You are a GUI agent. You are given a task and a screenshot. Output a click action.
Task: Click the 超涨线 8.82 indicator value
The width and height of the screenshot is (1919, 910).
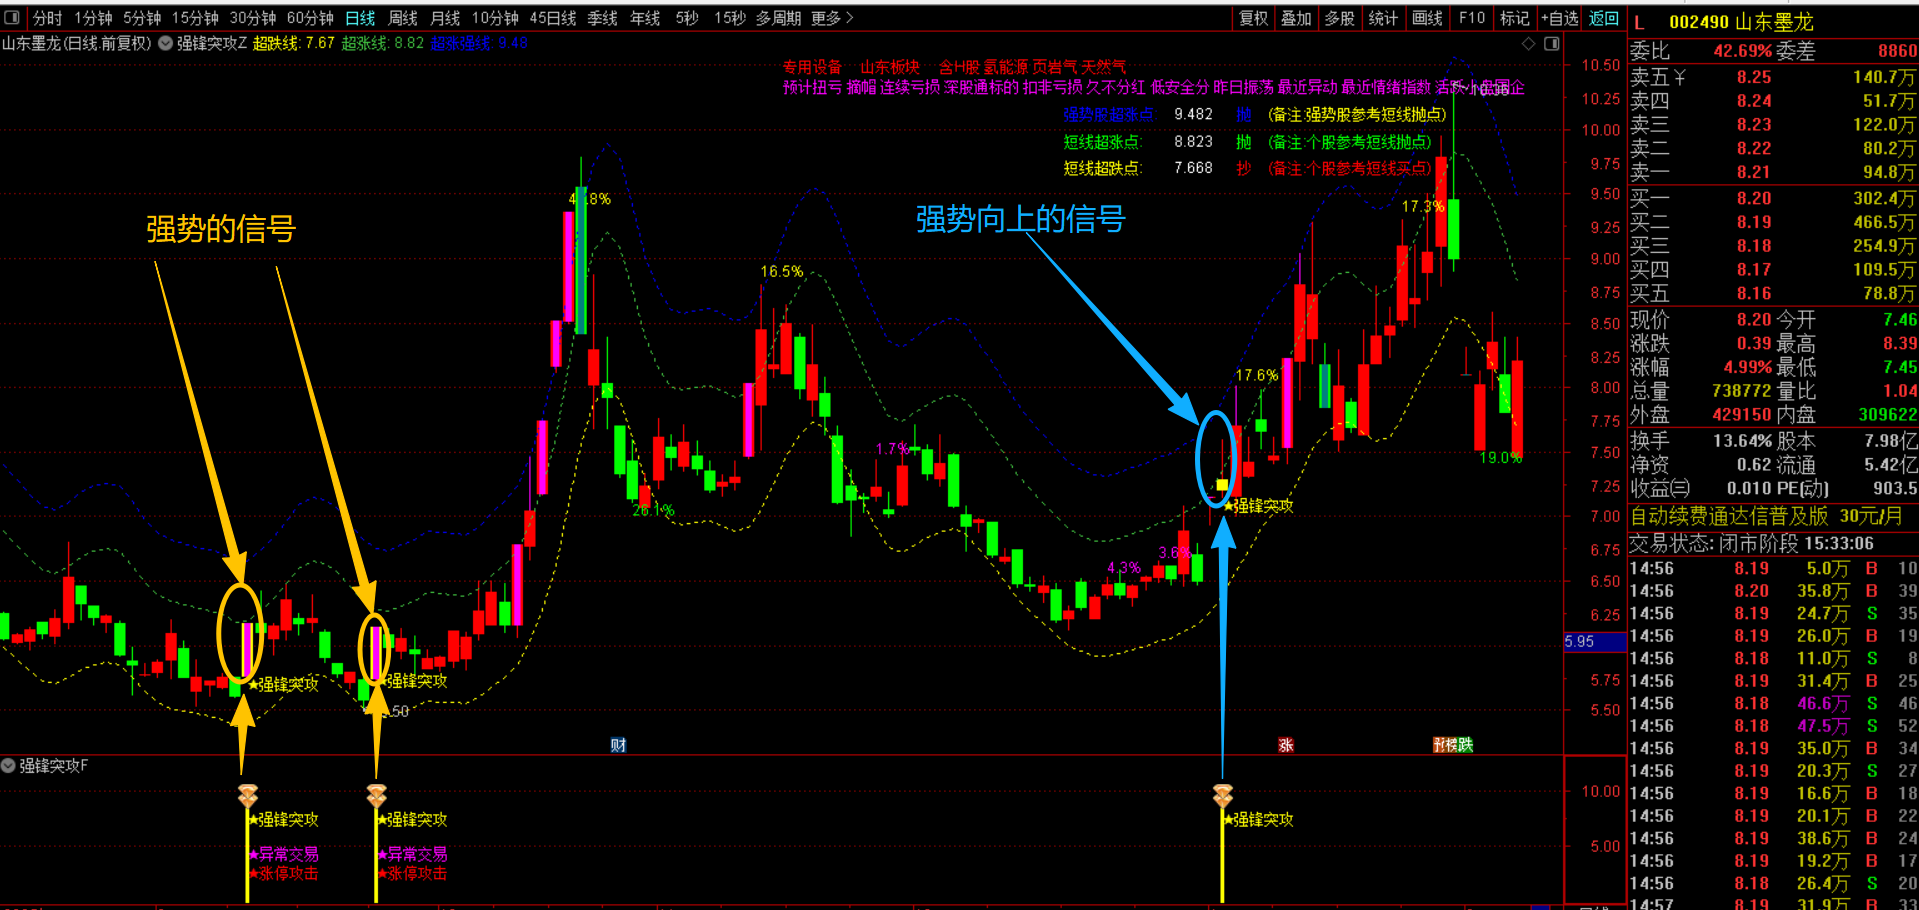(383, 43)
